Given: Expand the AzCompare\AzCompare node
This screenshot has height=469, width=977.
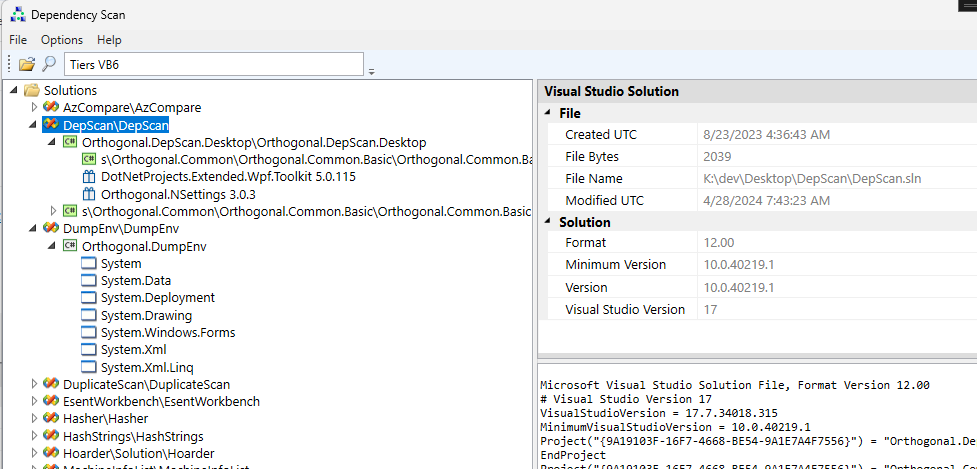Looking at the screenshot, I should (34, 107).
